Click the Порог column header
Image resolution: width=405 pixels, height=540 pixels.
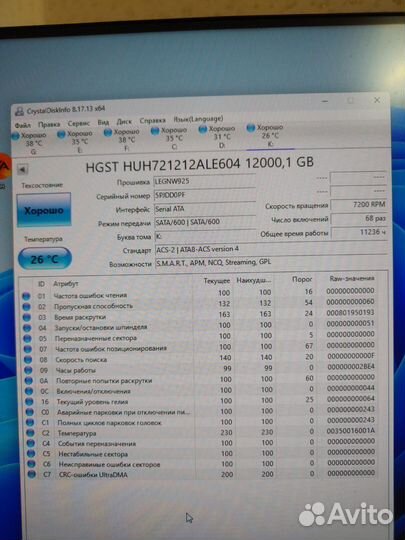[x=302, y=279]
